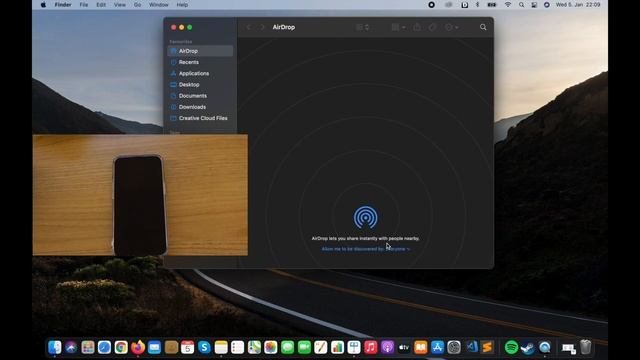Open Launchpad from the Dock

(88, 347)
